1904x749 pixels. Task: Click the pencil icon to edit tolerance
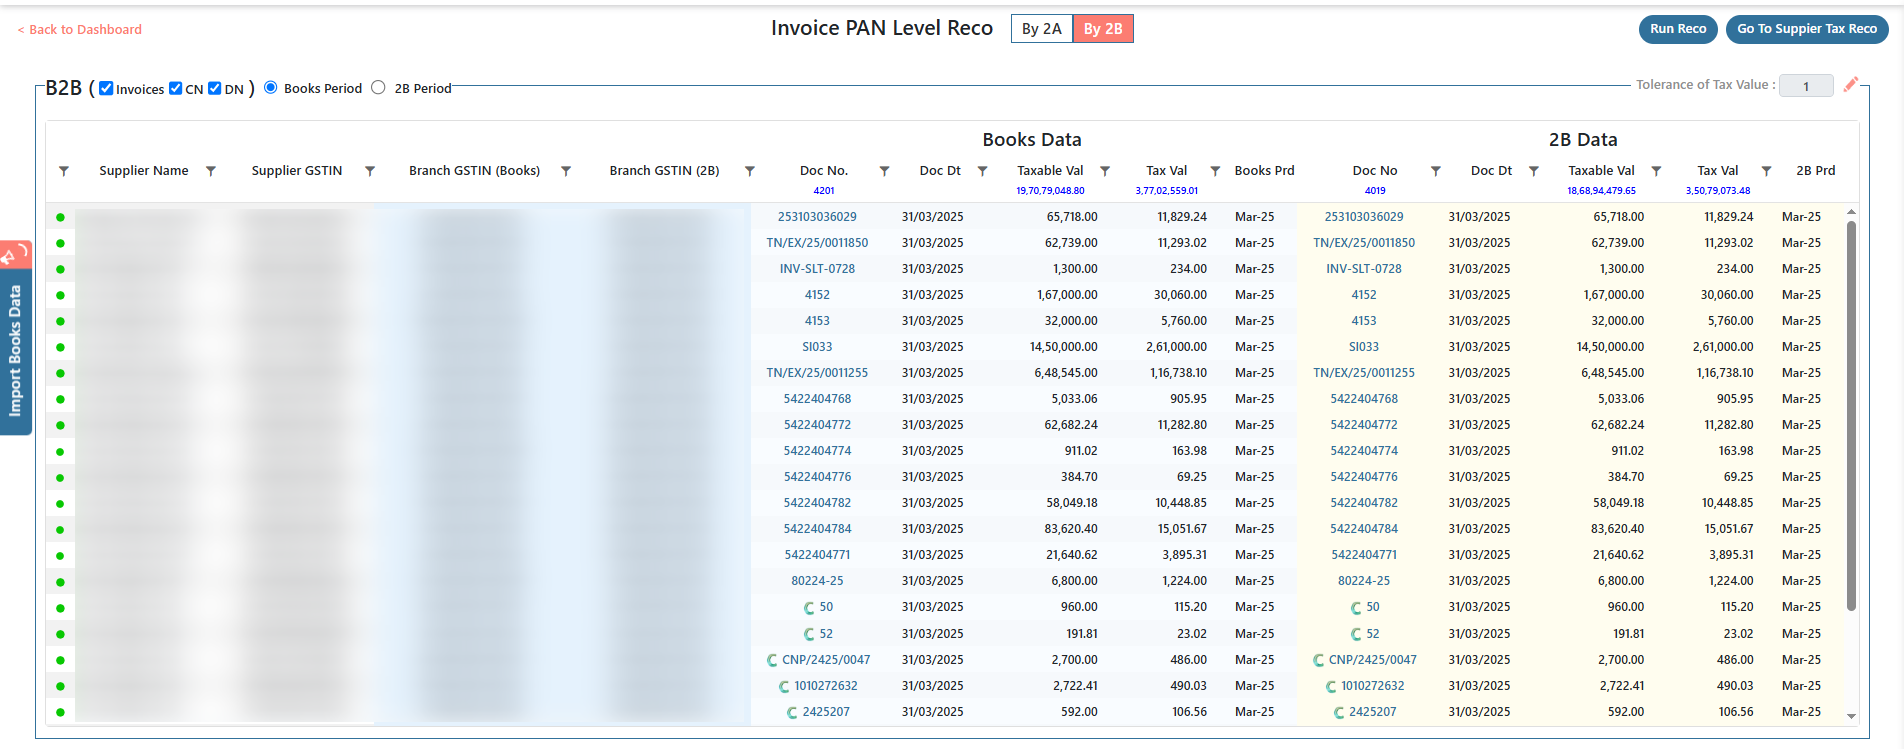(x=1851, y=84)
